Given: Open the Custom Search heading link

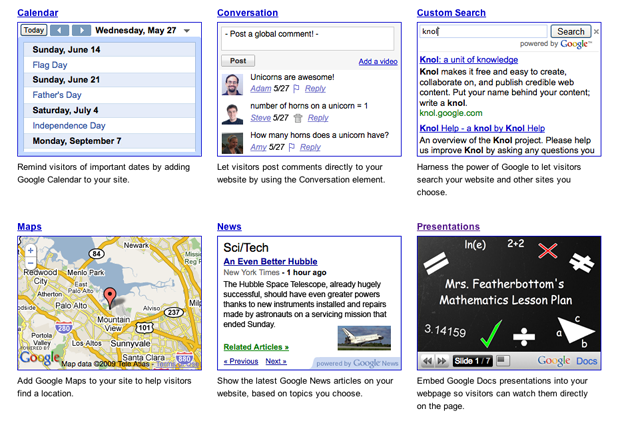Looking at the screenshot, I should pyautogui.click(x=451, y=13).
